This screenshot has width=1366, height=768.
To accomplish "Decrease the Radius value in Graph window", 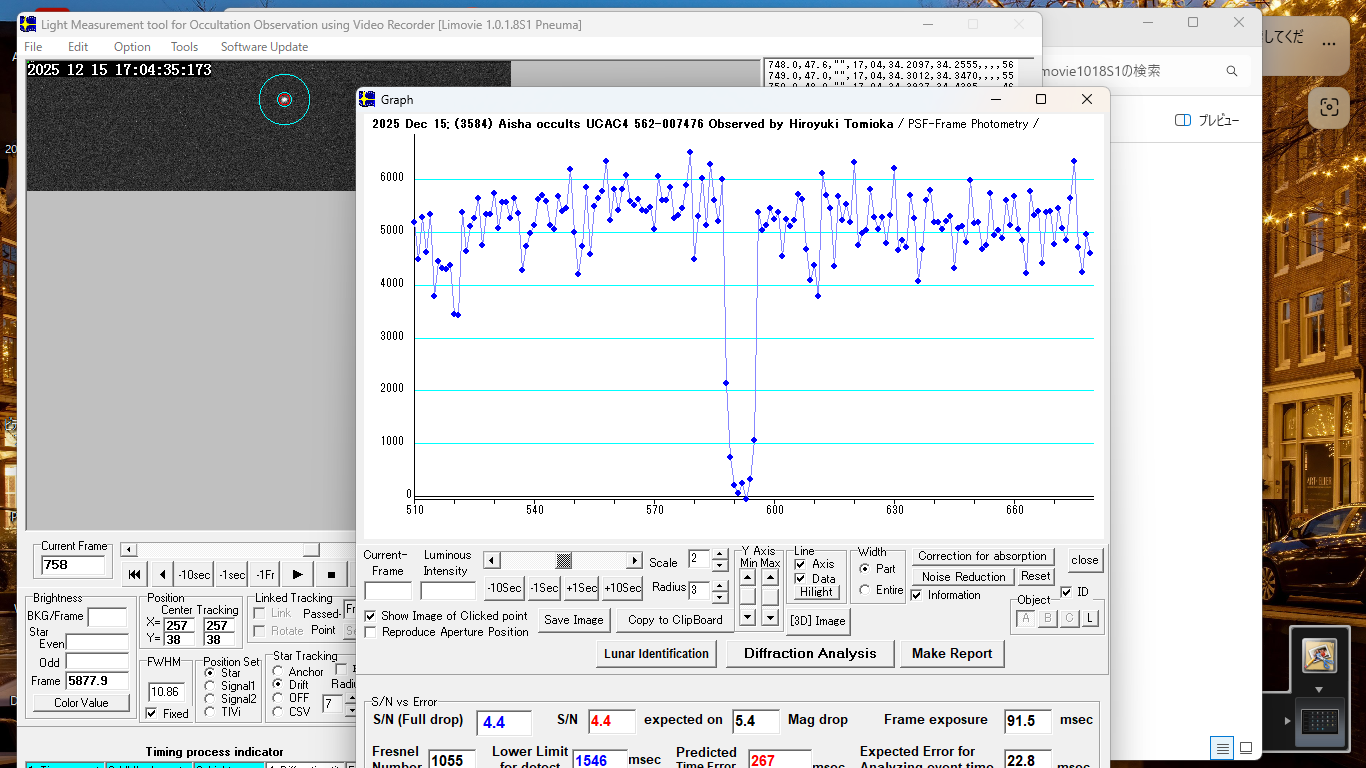I will pos(720,597).
